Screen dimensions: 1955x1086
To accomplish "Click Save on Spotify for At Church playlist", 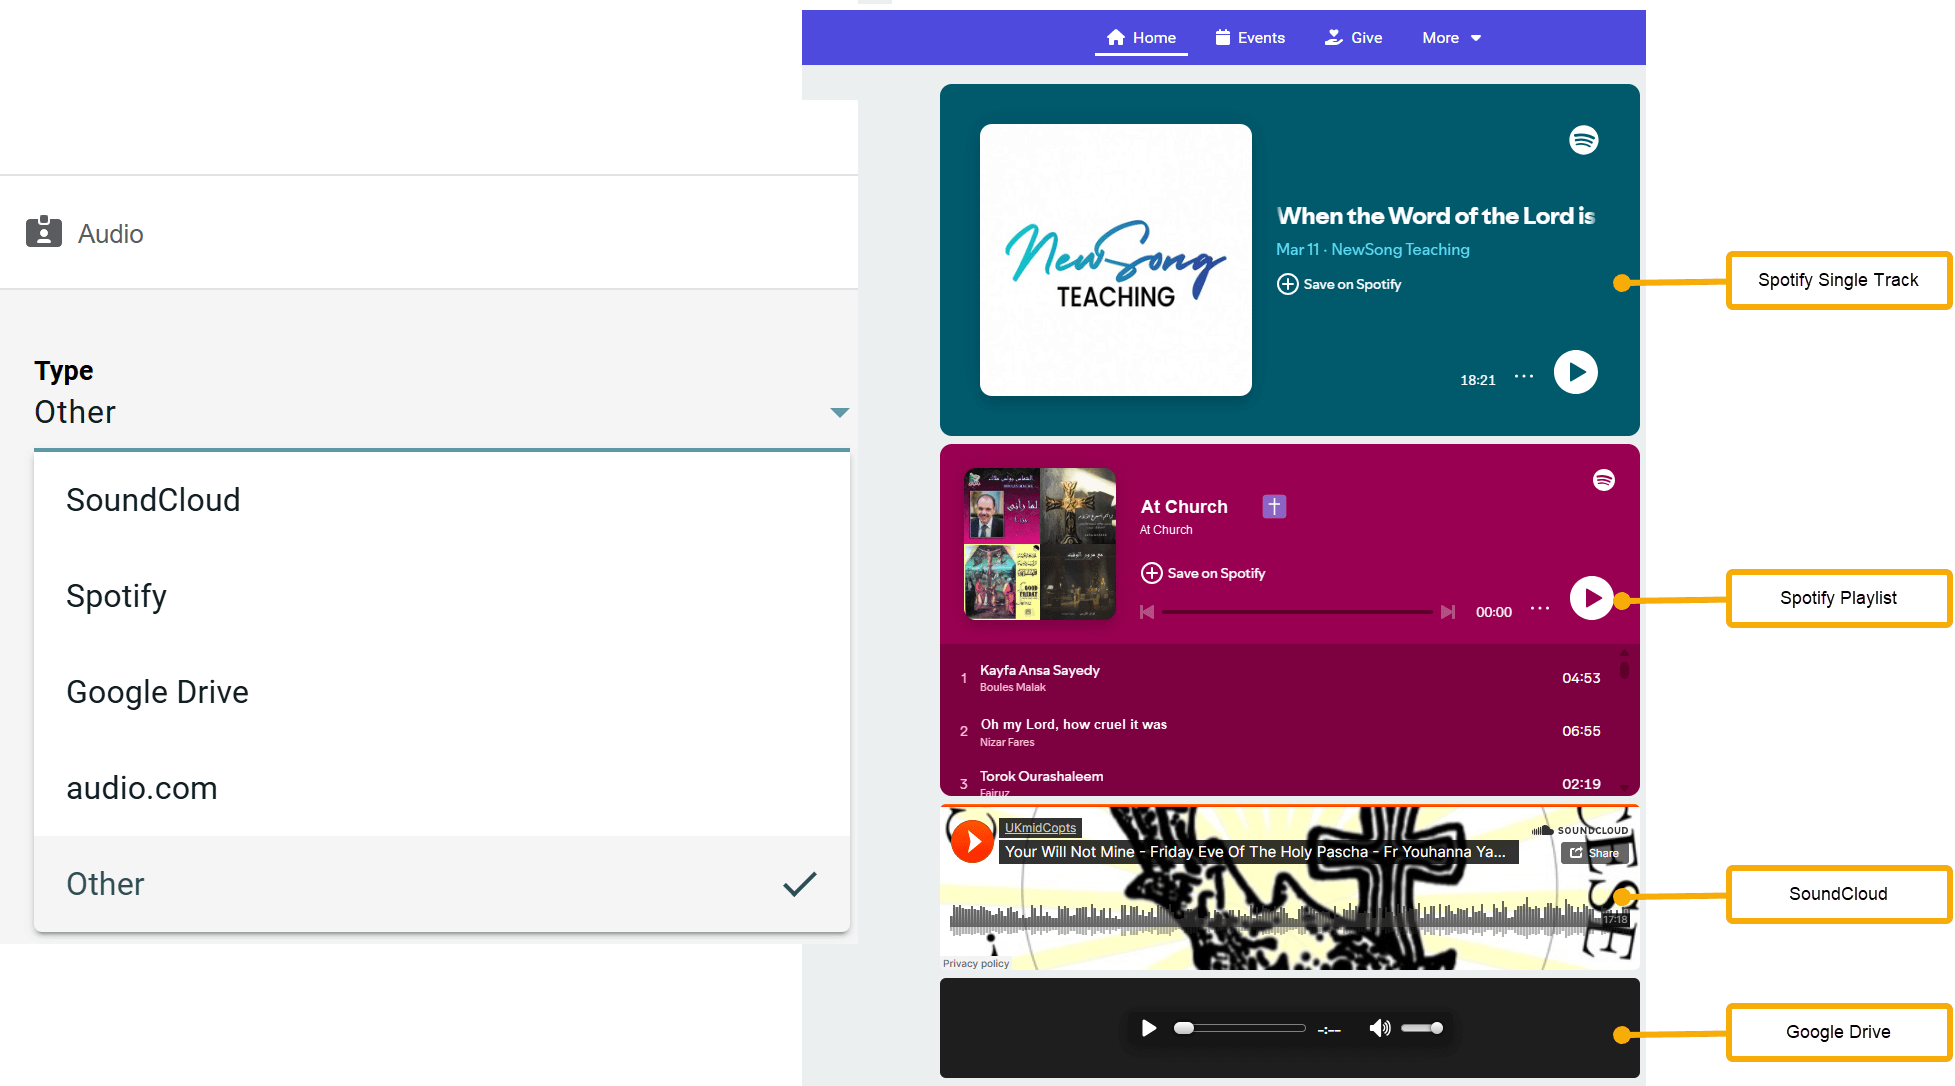I will tap(1203, 573).
